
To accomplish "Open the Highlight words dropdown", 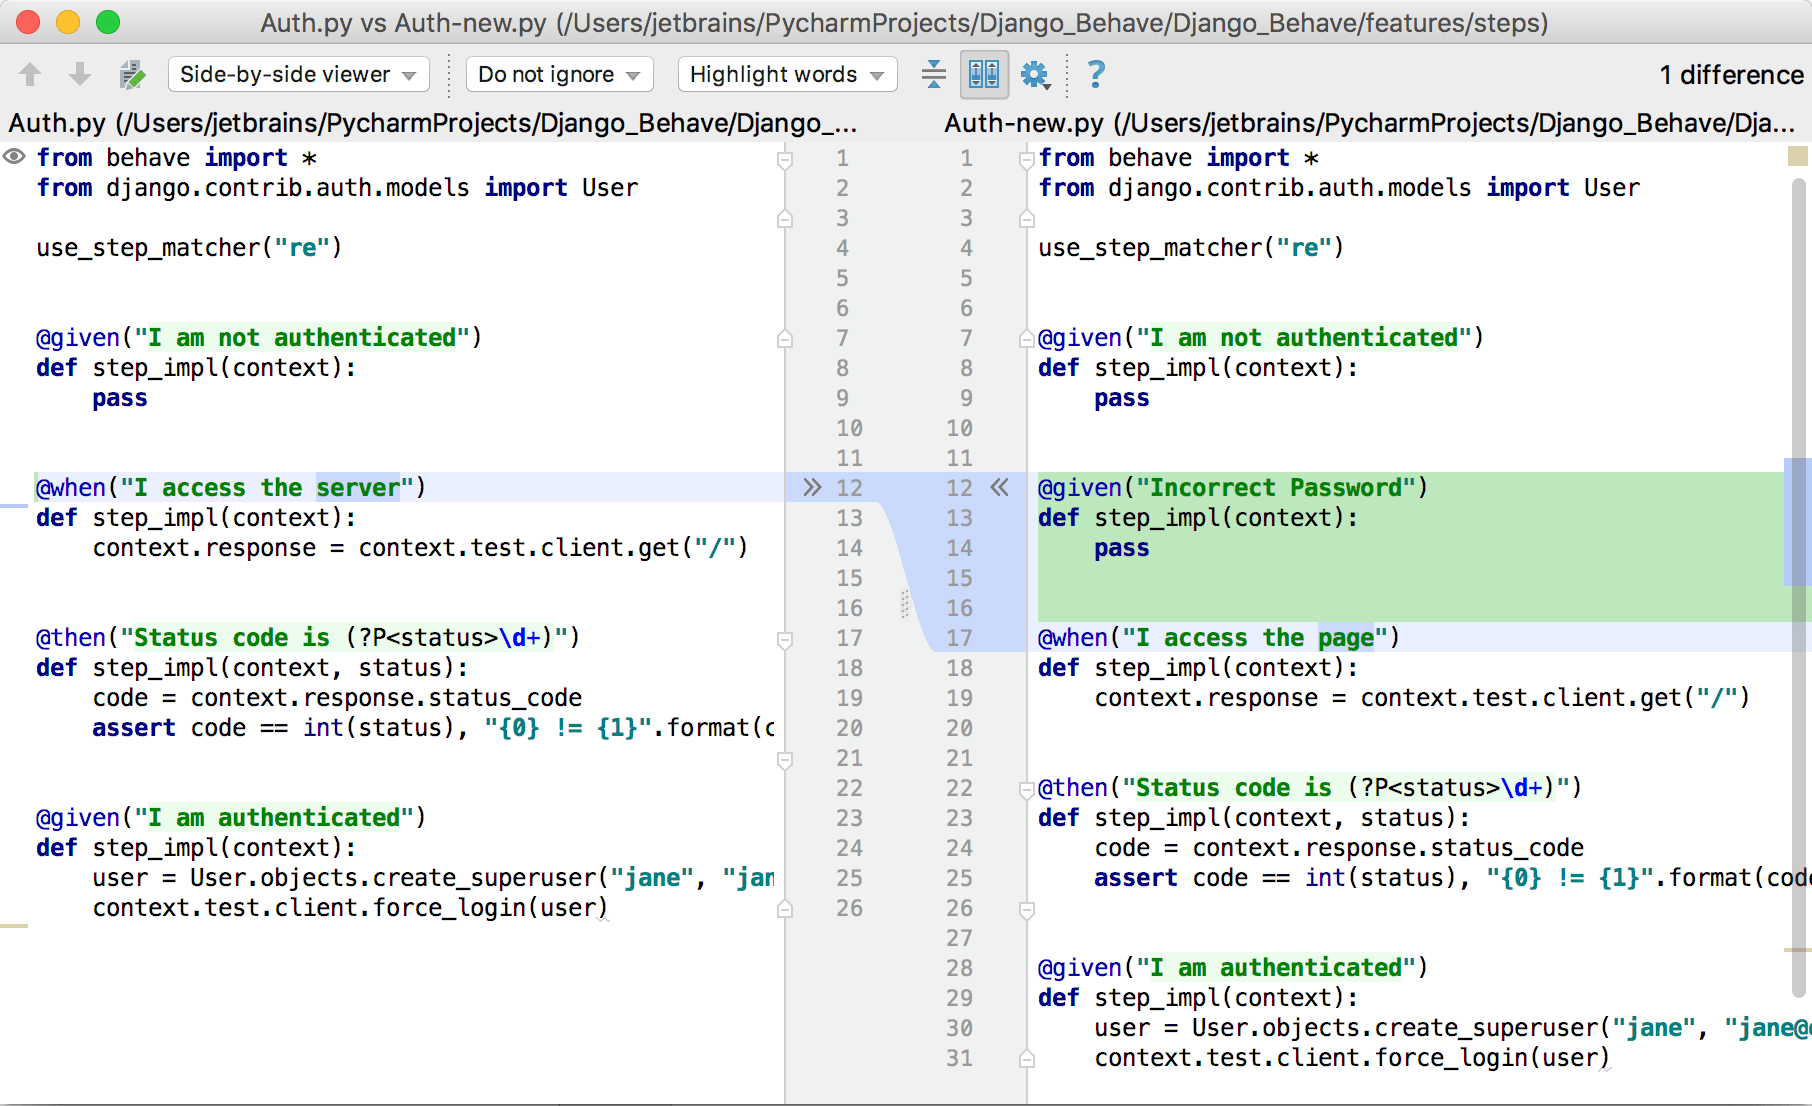I will click(786, 74).
